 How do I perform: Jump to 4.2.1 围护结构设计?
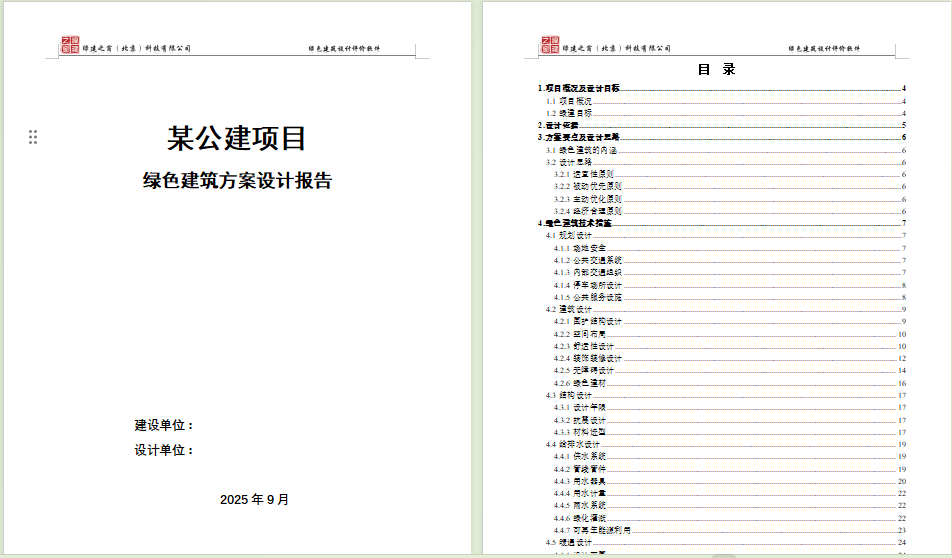click(730, 321)
